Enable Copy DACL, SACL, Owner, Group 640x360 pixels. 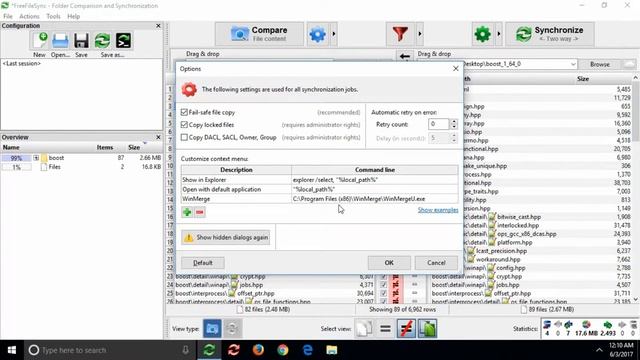tap(184, 138)
